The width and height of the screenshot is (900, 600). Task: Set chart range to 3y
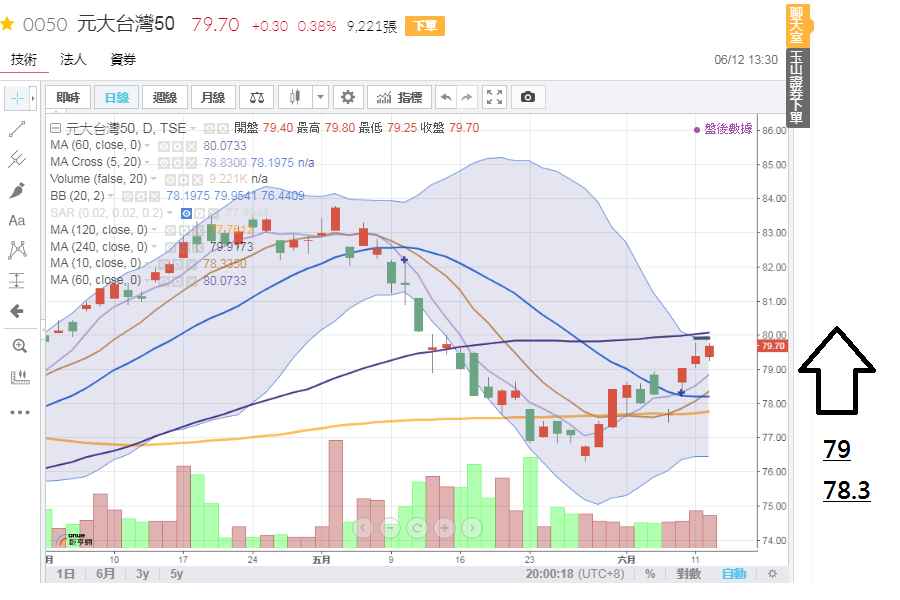pos(142,574)
